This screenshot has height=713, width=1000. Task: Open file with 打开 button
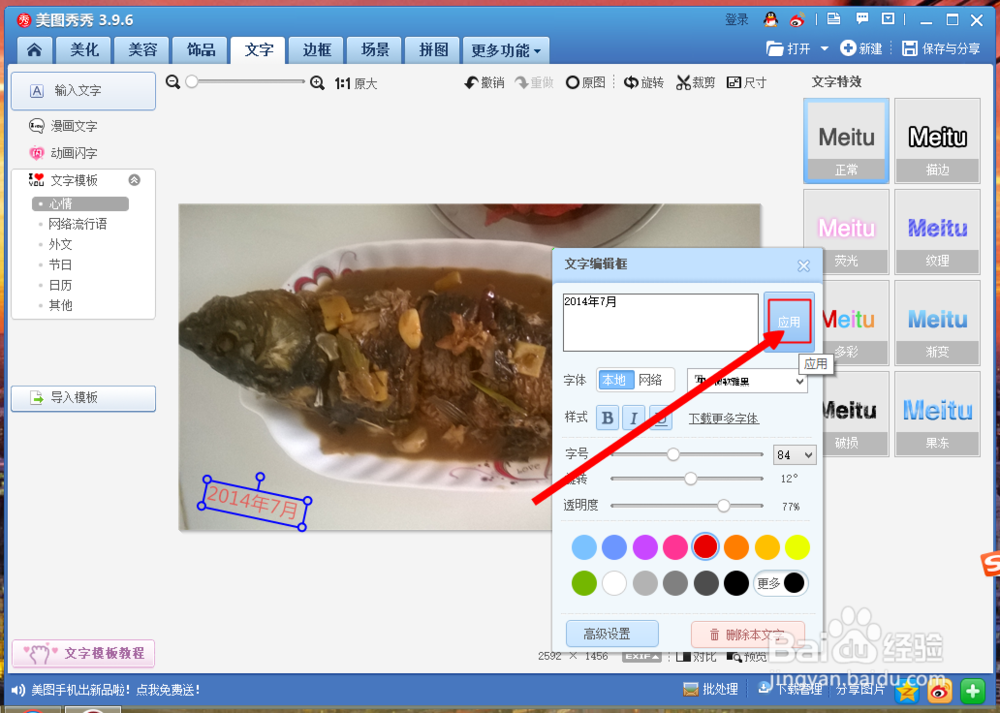[x=788, y=48]
